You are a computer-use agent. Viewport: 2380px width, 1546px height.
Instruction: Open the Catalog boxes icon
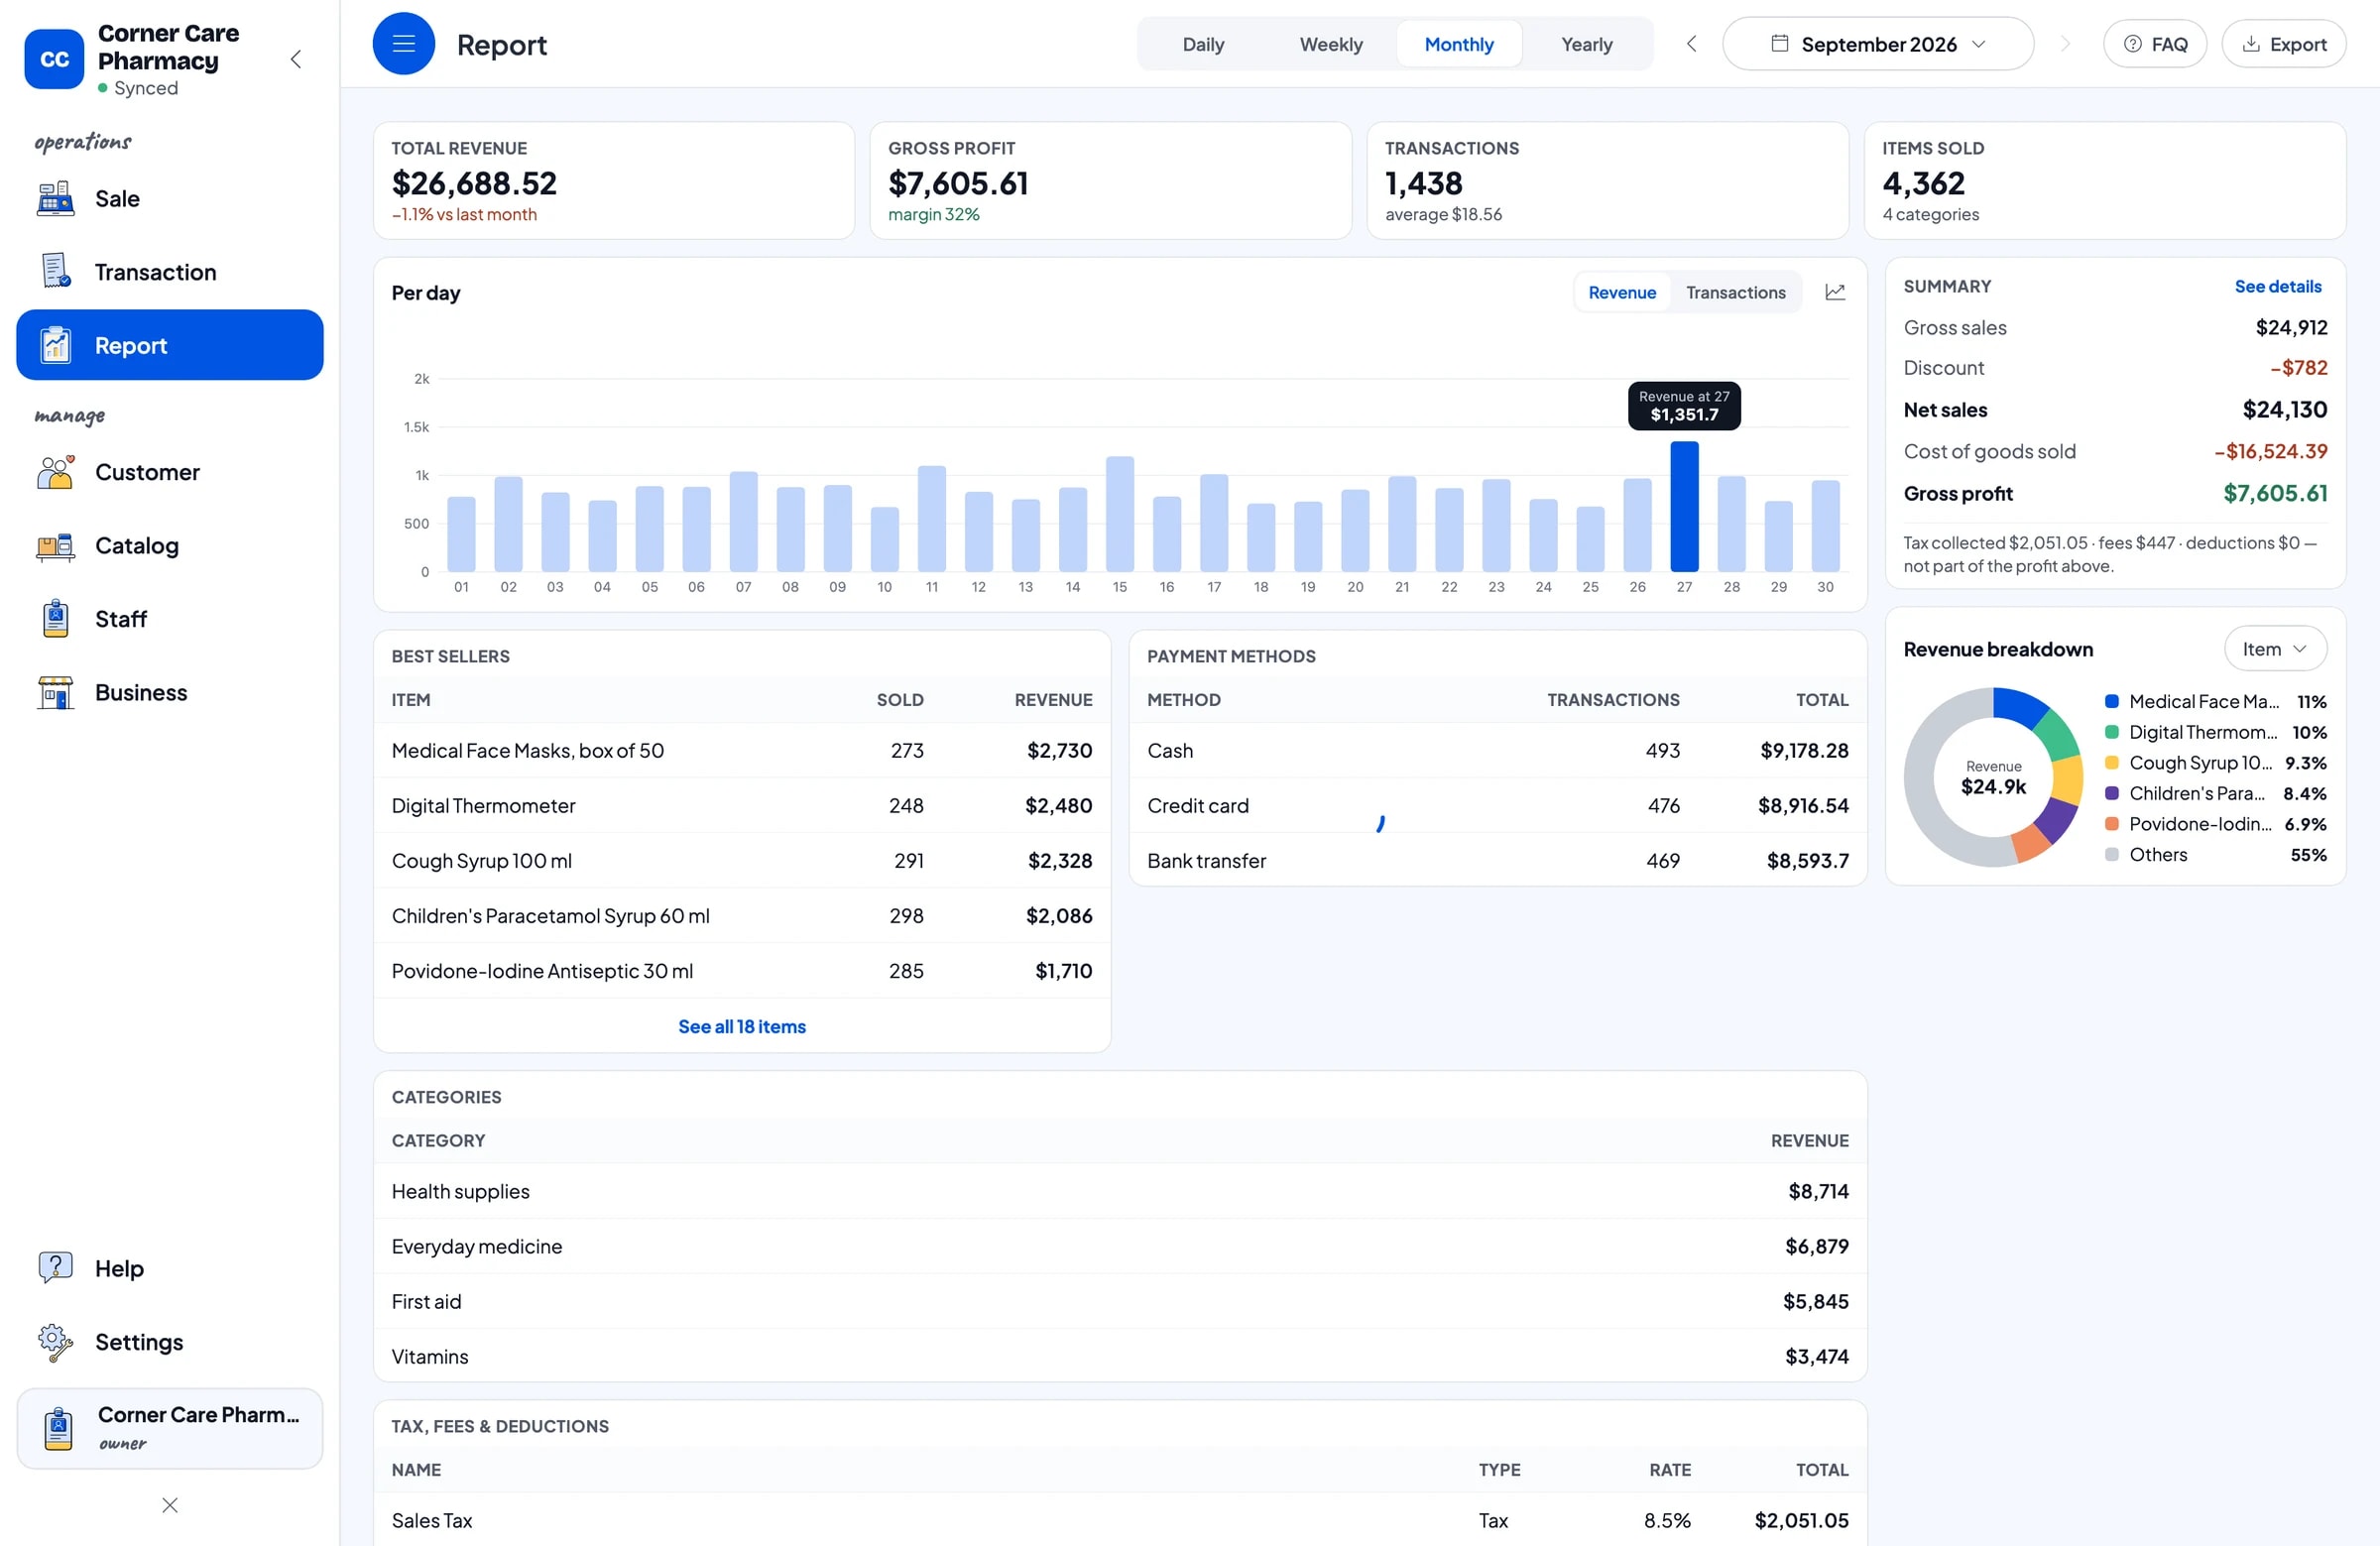point(55,546)
